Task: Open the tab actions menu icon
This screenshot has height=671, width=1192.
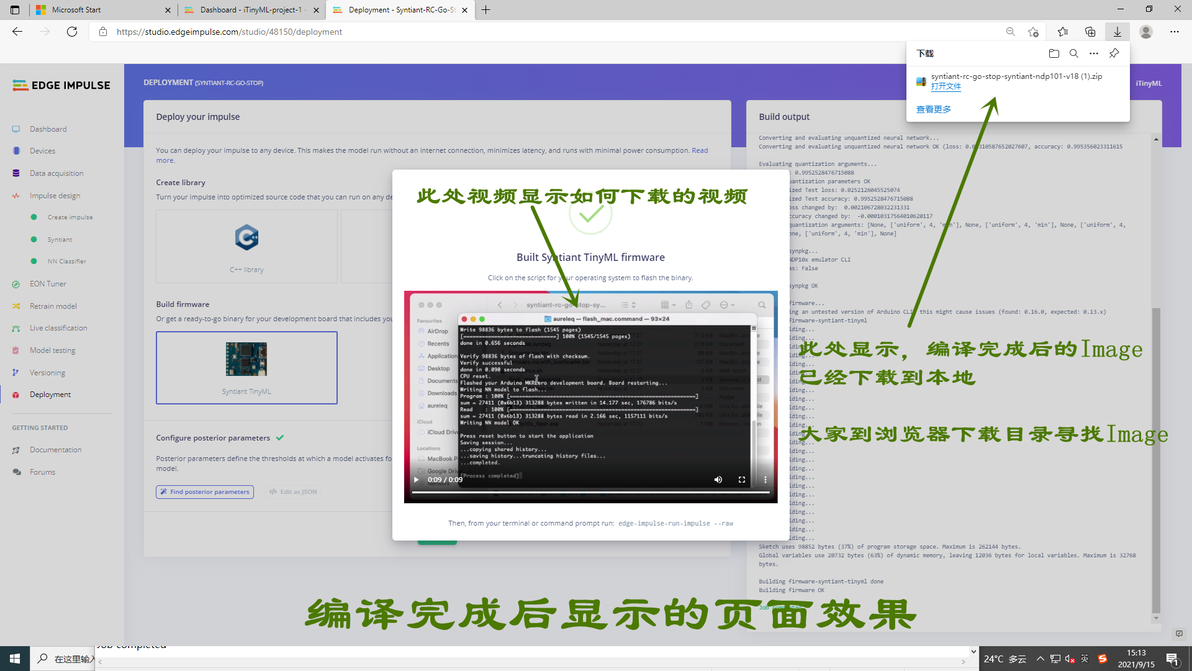Action: pos(14,10)
